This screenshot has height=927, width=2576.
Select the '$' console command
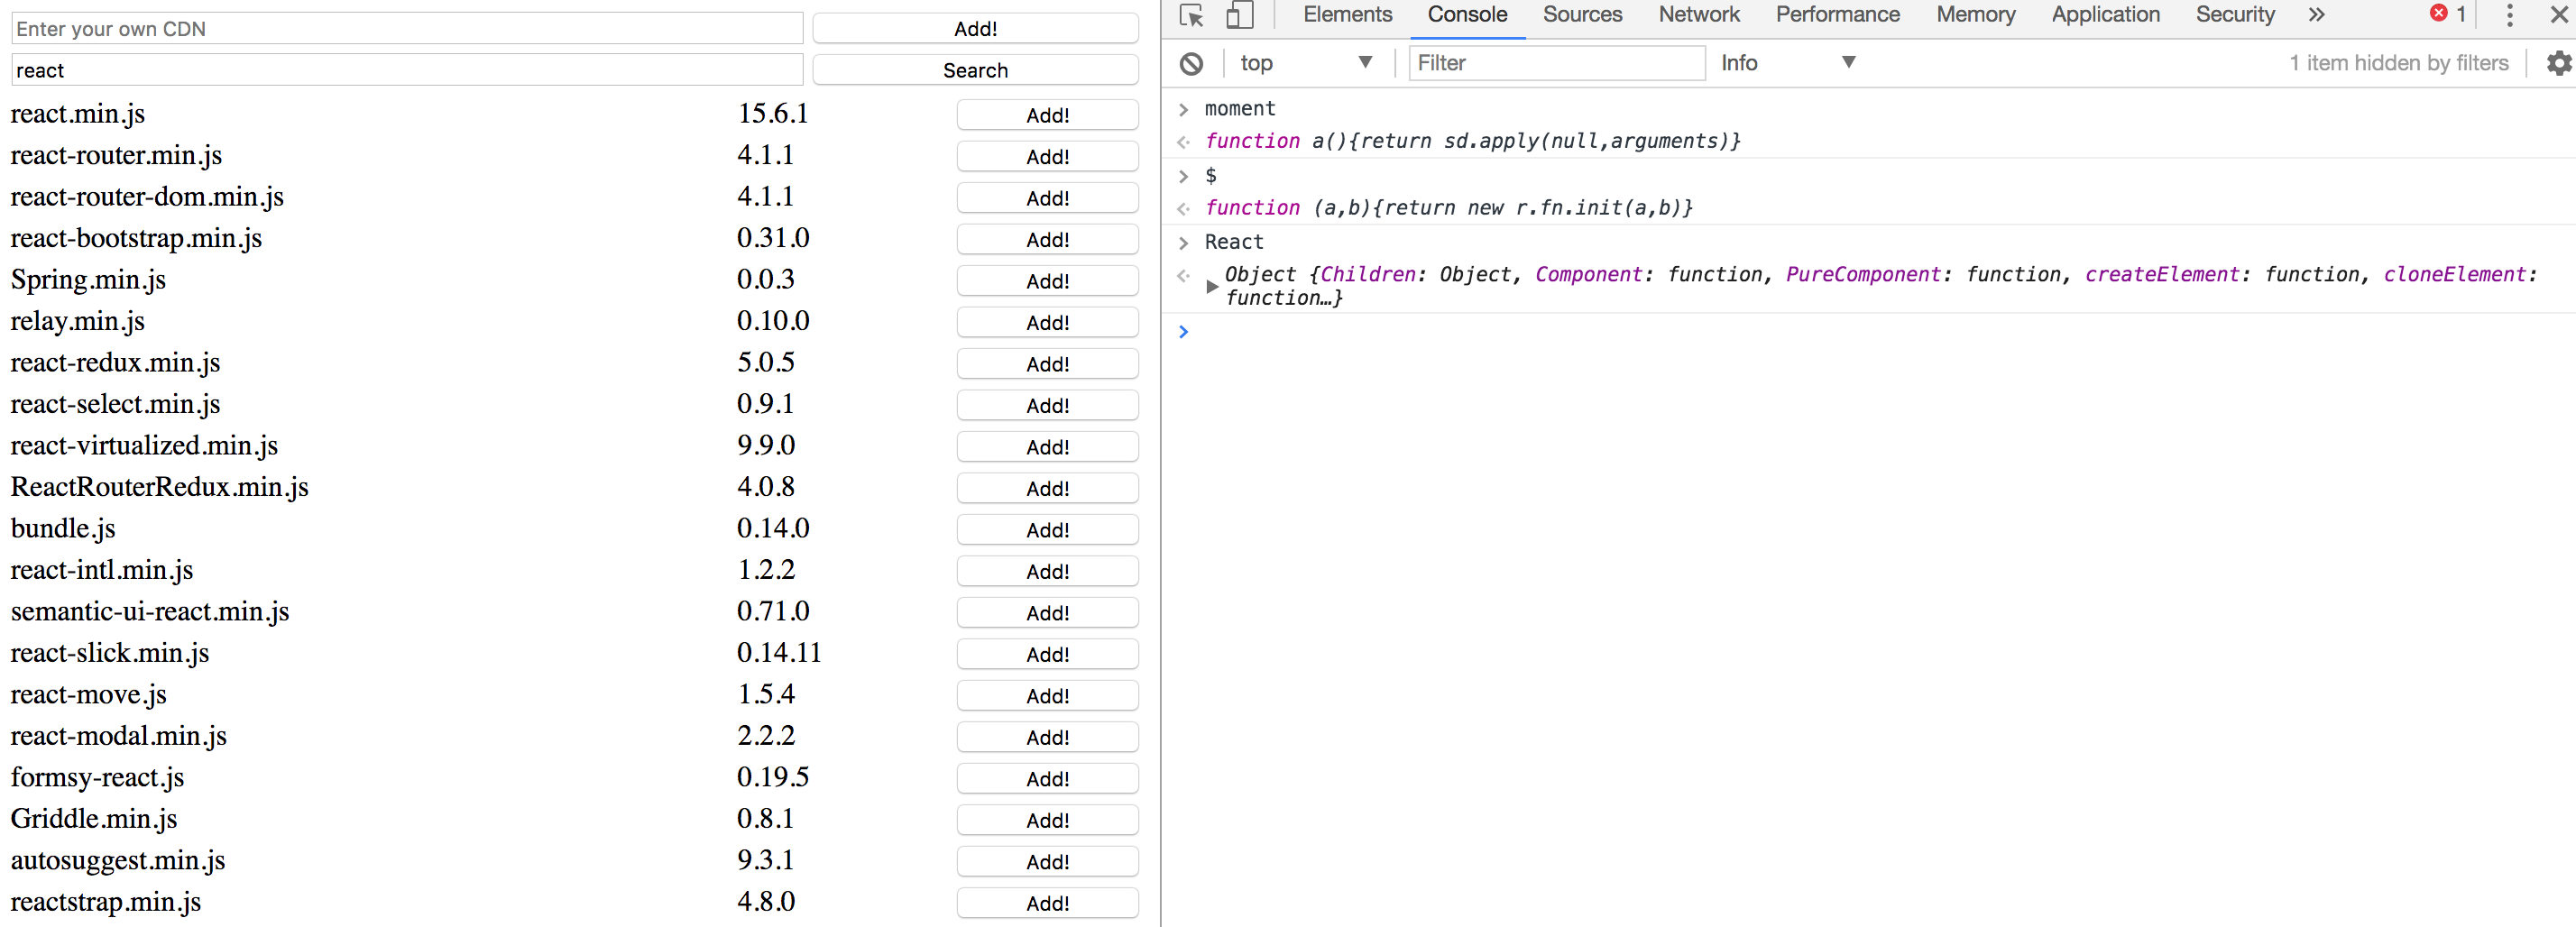point(1211,175)
